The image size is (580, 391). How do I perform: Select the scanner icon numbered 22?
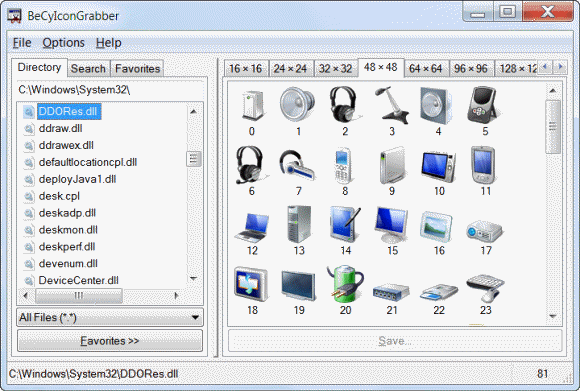[x=439, y=292]
